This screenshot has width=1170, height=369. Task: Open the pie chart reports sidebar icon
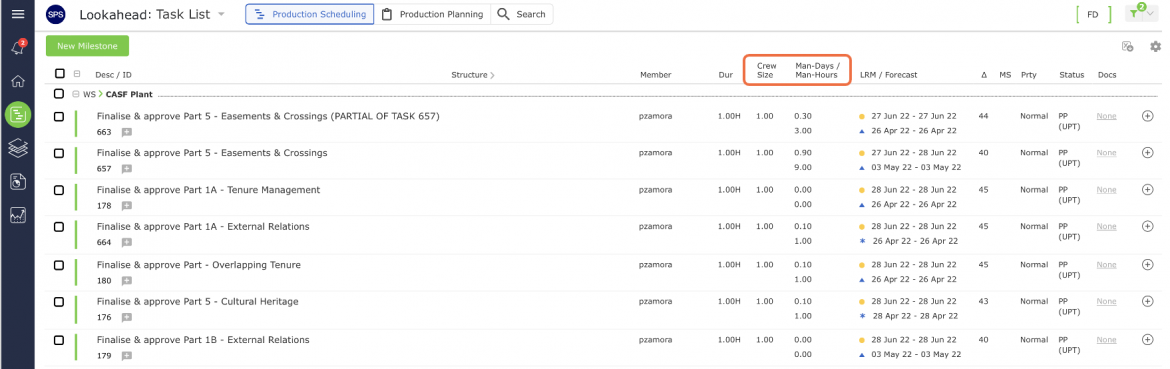coord(18,181)
